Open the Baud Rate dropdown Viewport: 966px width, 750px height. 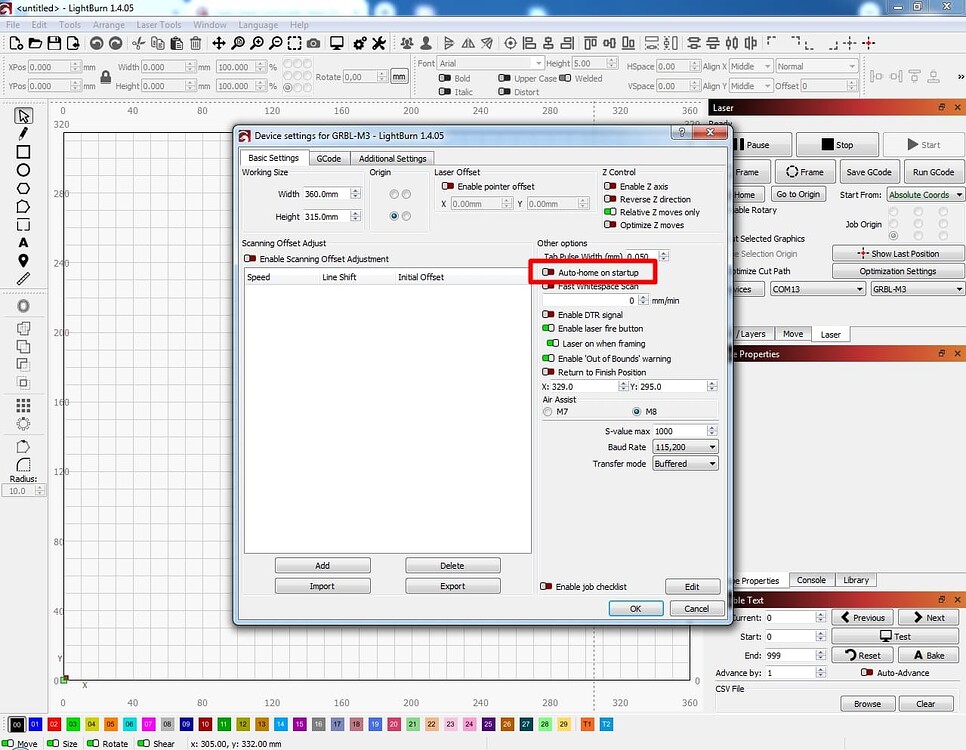(684, 446)
